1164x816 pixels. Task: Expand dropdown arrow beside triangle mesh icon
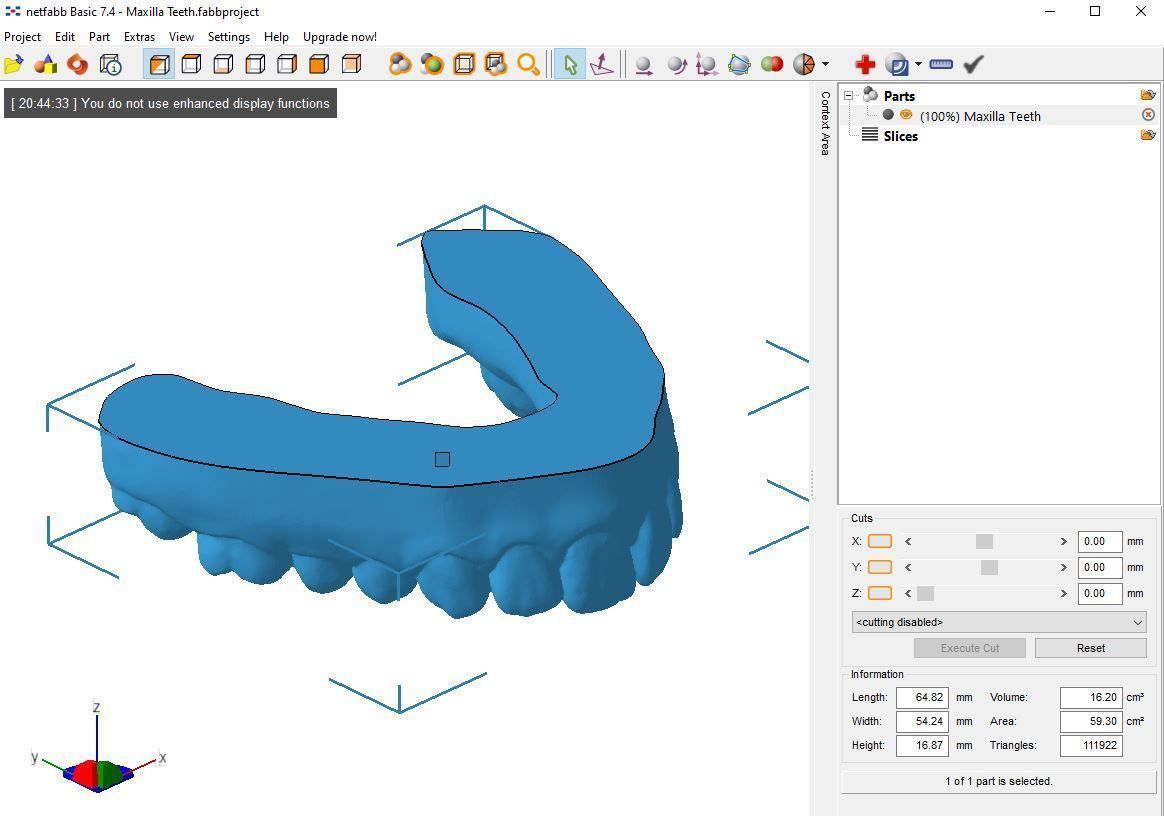pos(825,65)
